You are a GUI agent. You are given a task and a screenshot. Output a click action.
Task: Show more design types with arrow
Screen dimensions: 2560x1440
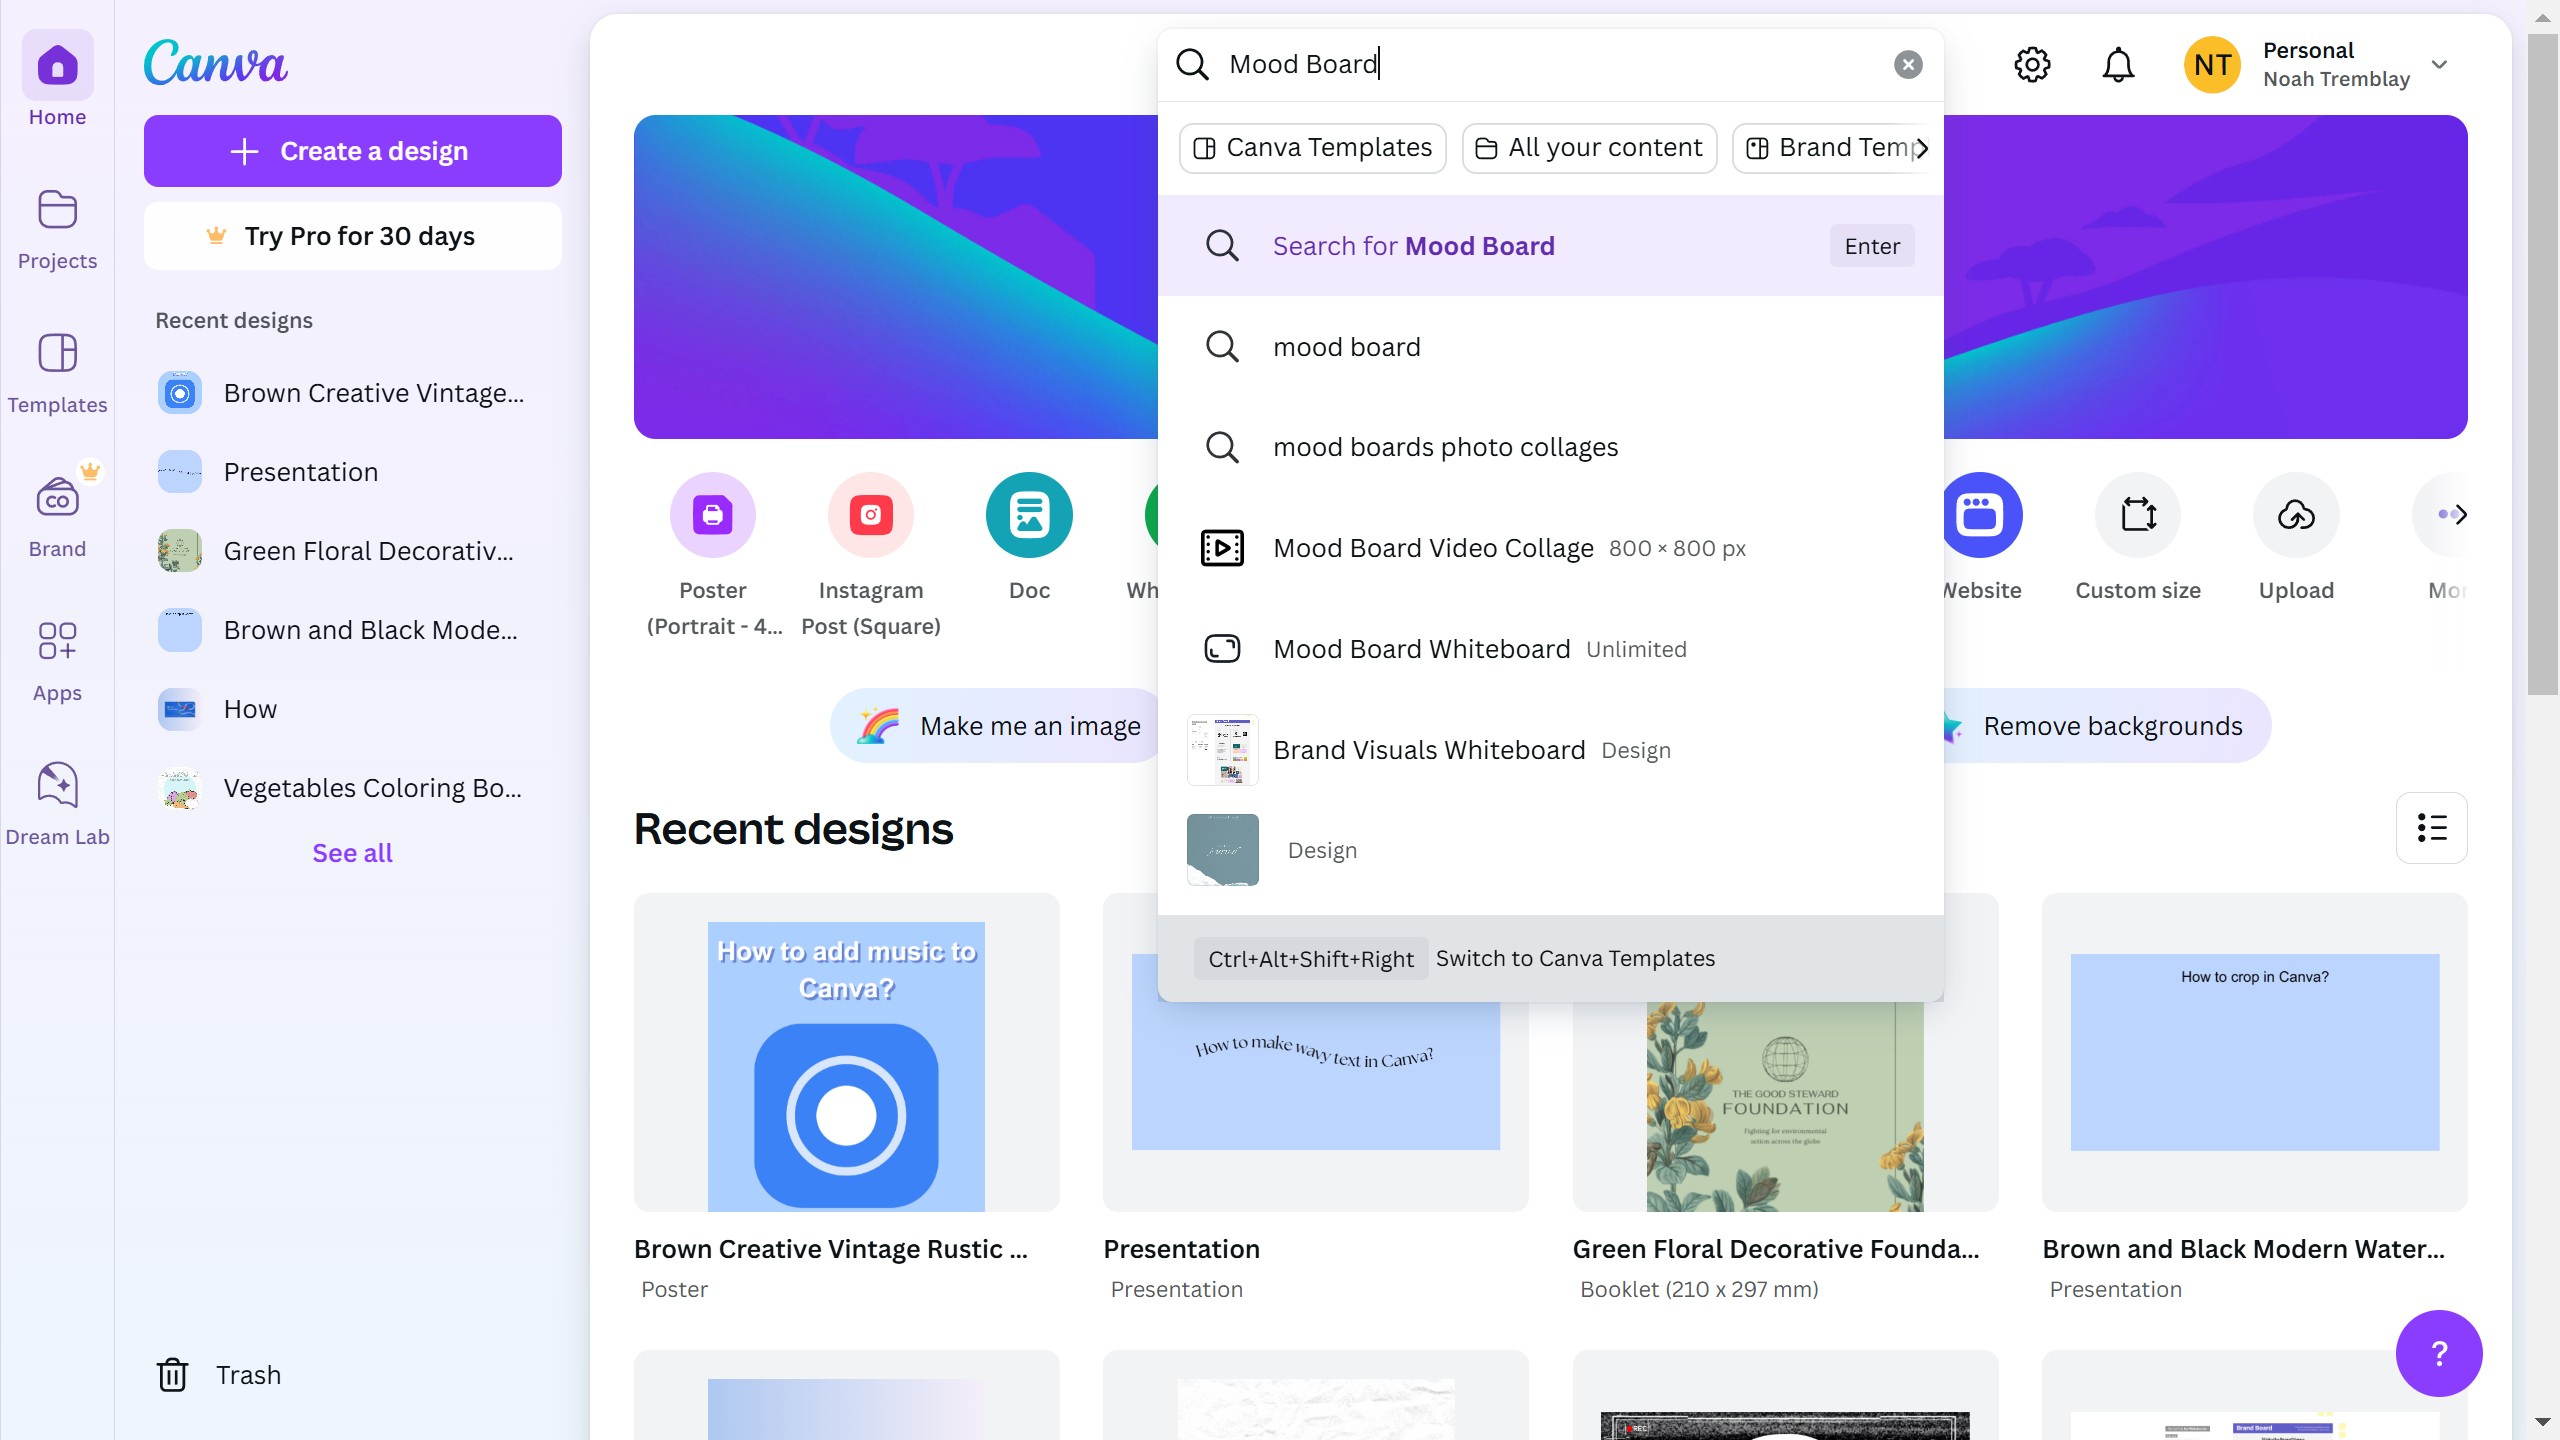[2459, 515]
